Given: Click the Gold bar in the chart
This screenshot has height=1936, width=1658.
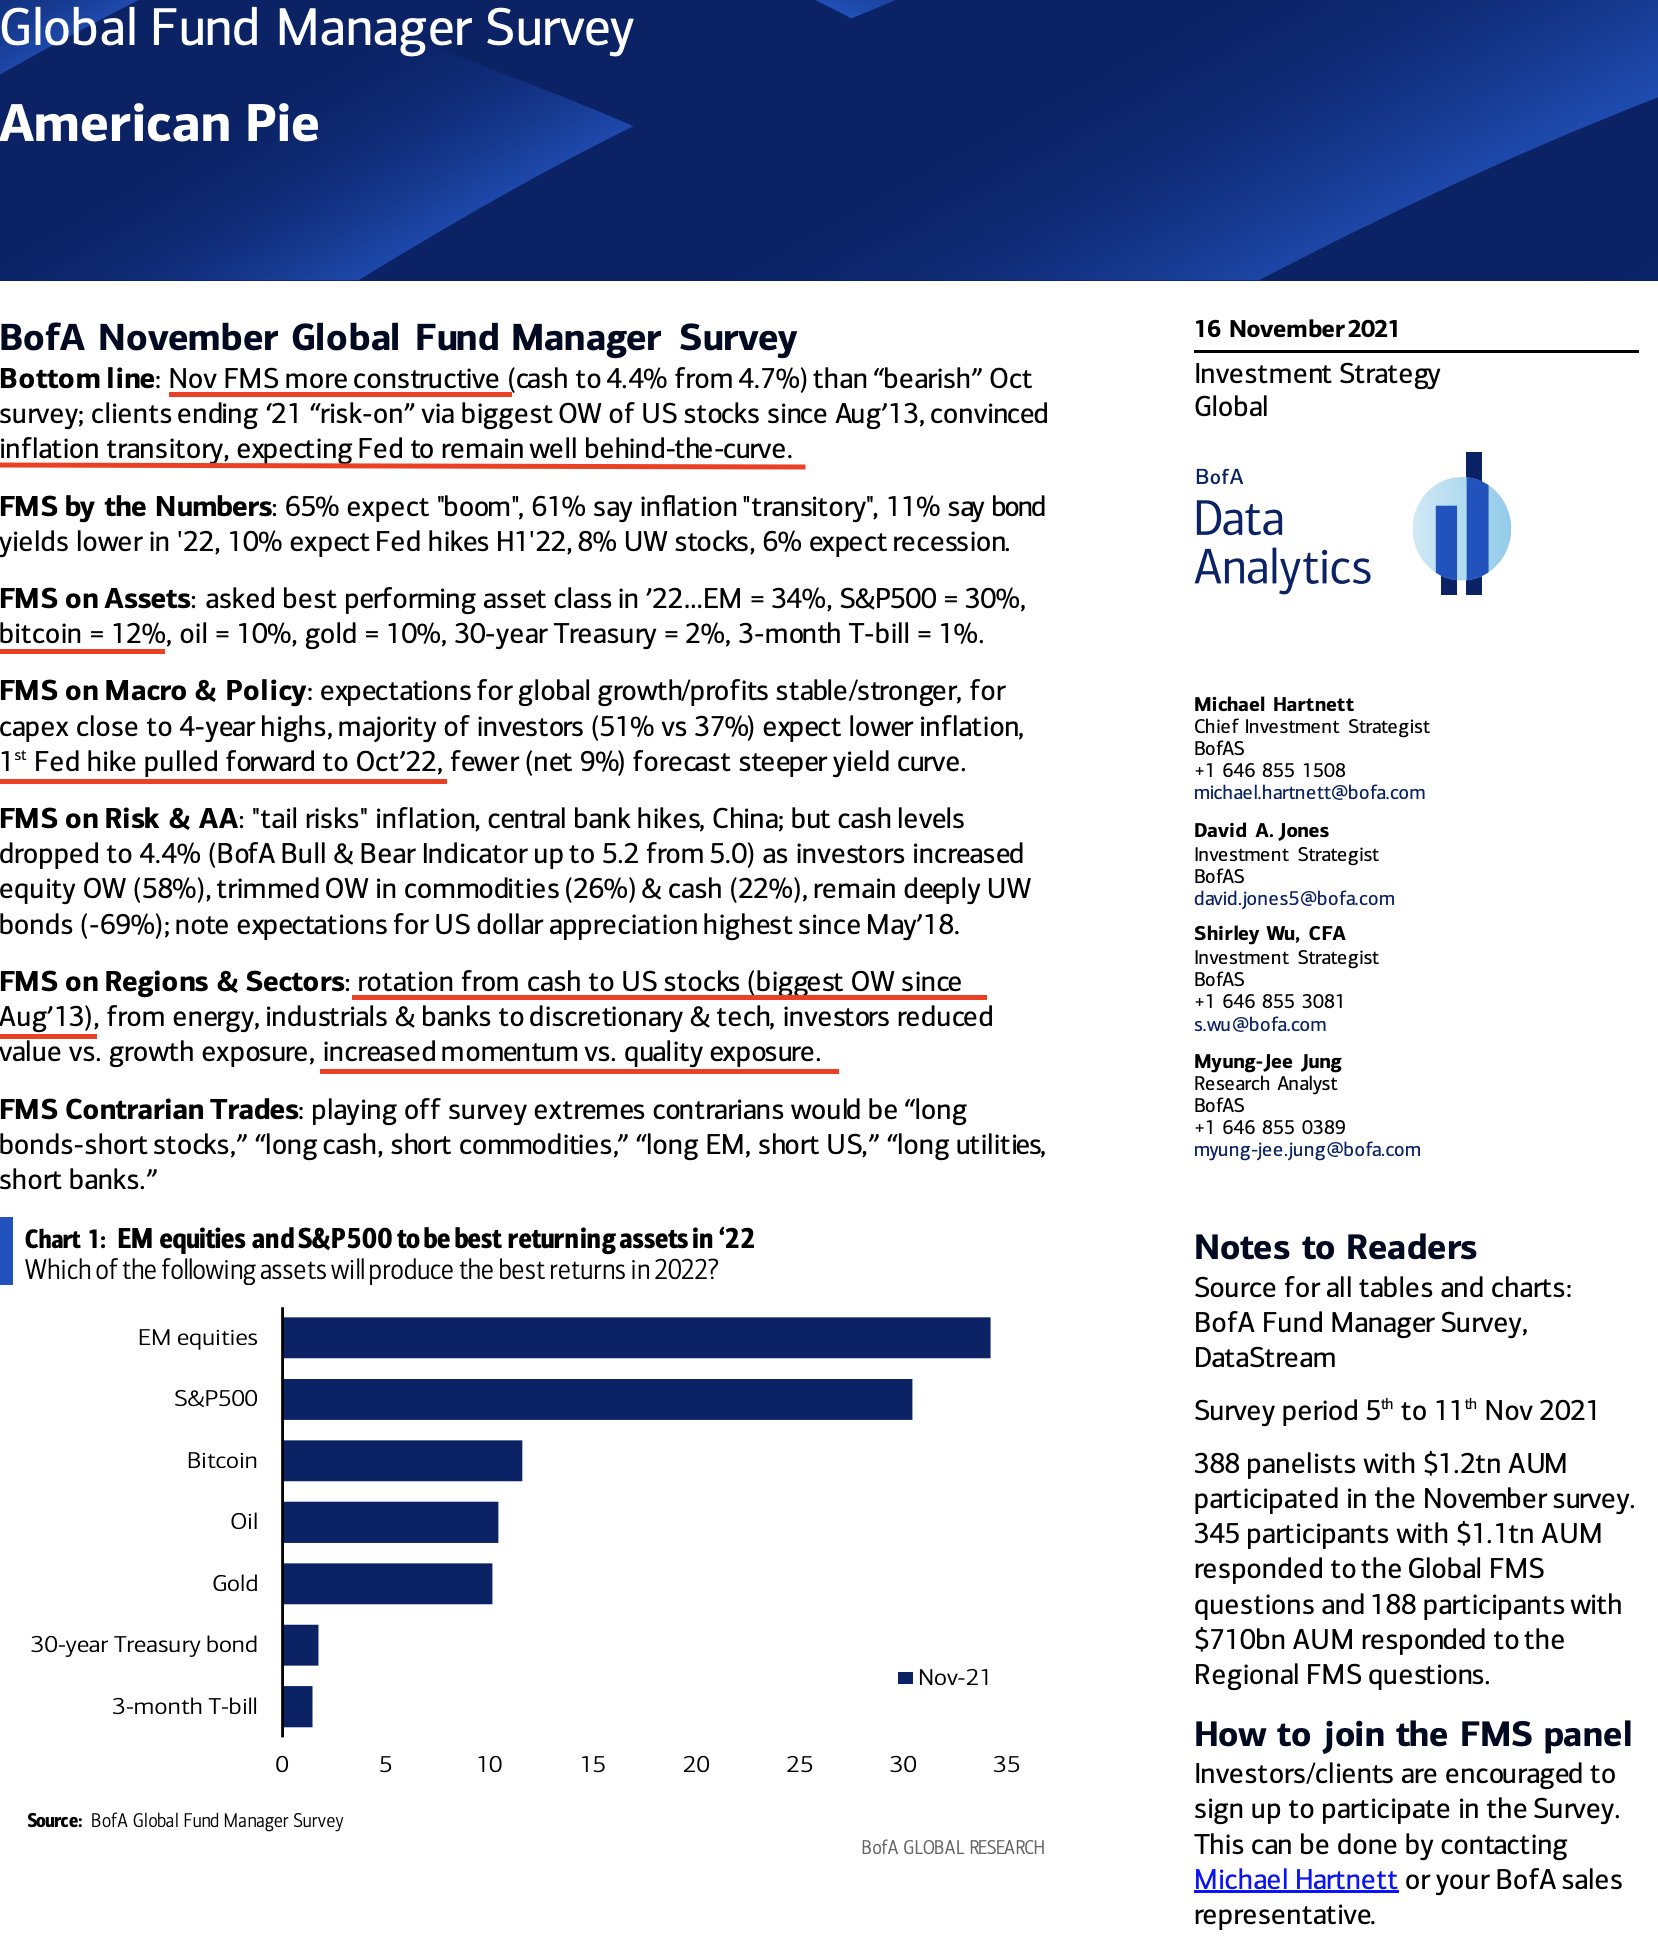Looking at the screenshot, I should [388, 1583].
